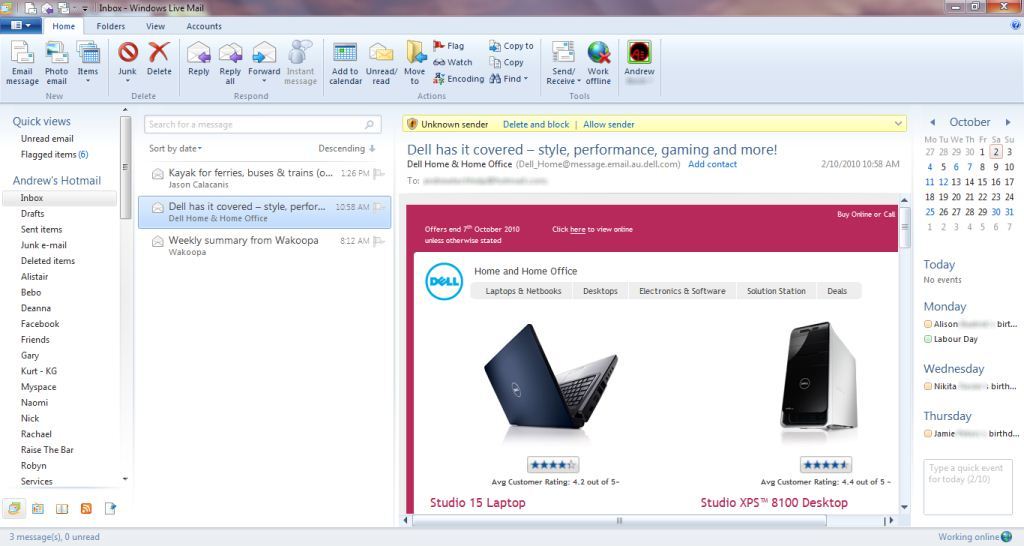
Task: Click the message vertical scrollbar
Action: point(904,227)
